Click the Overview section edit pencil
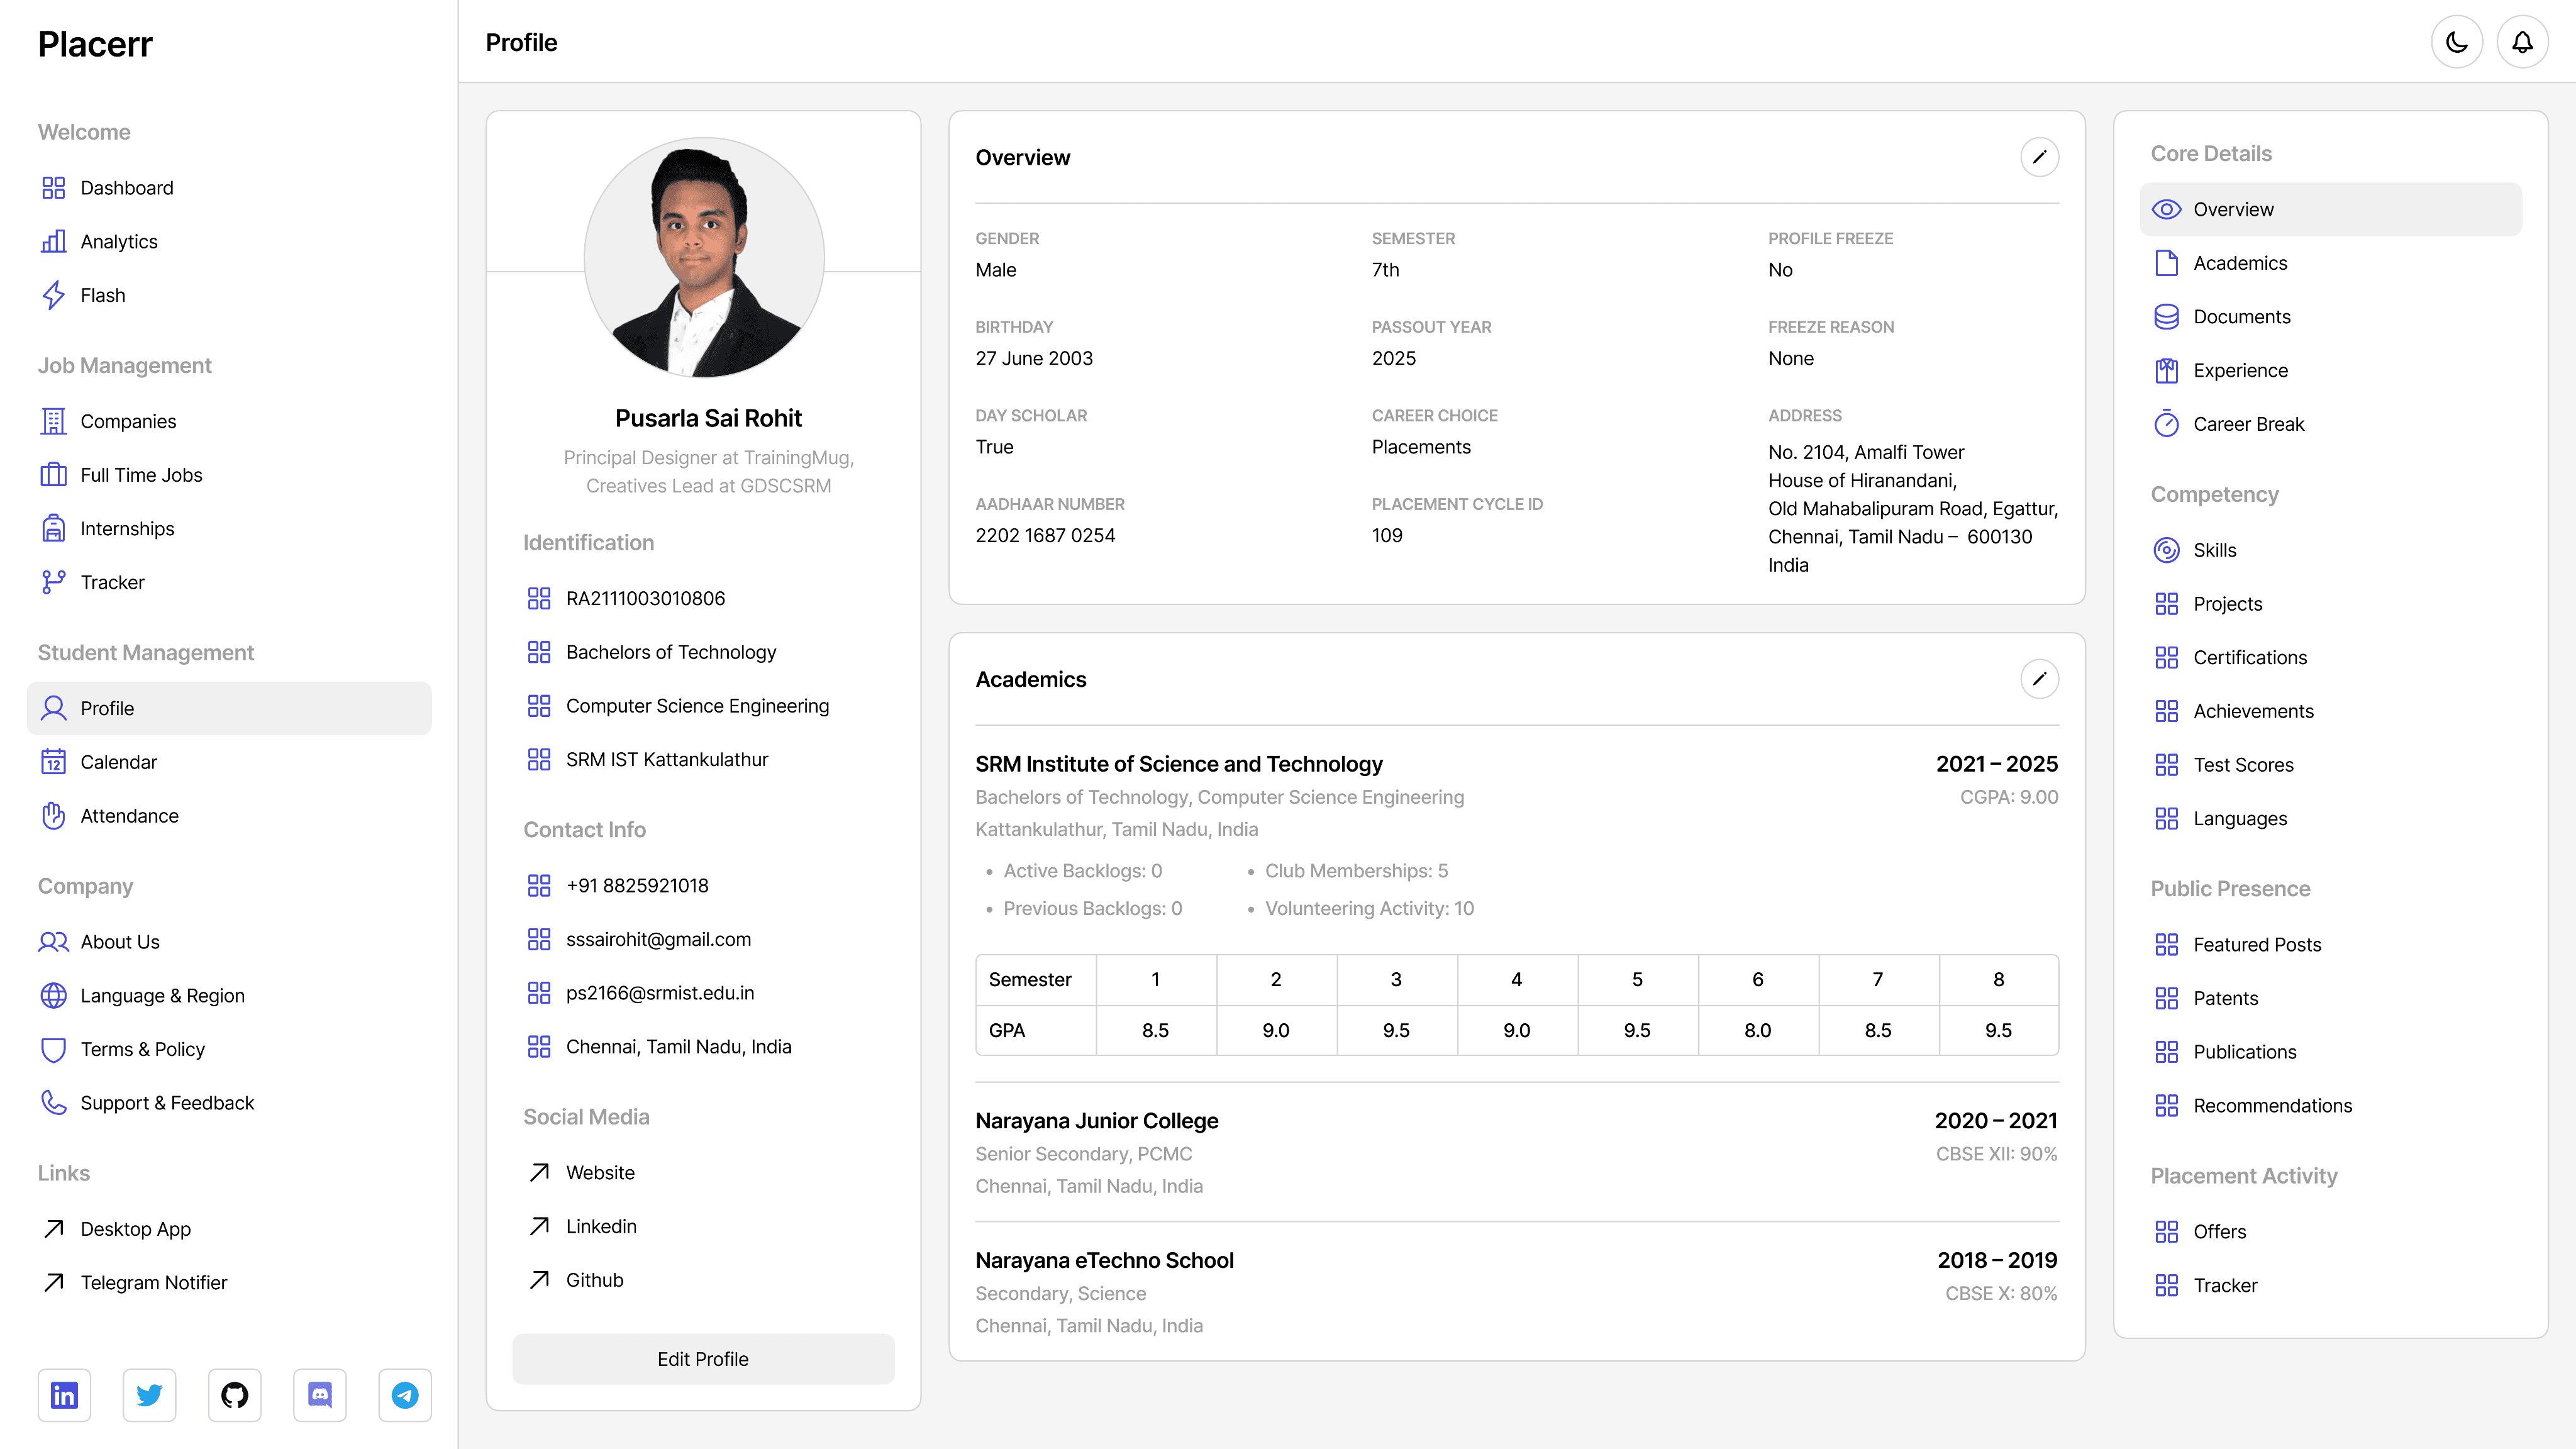The image size is (2576, 1449). pos(2039,157)
